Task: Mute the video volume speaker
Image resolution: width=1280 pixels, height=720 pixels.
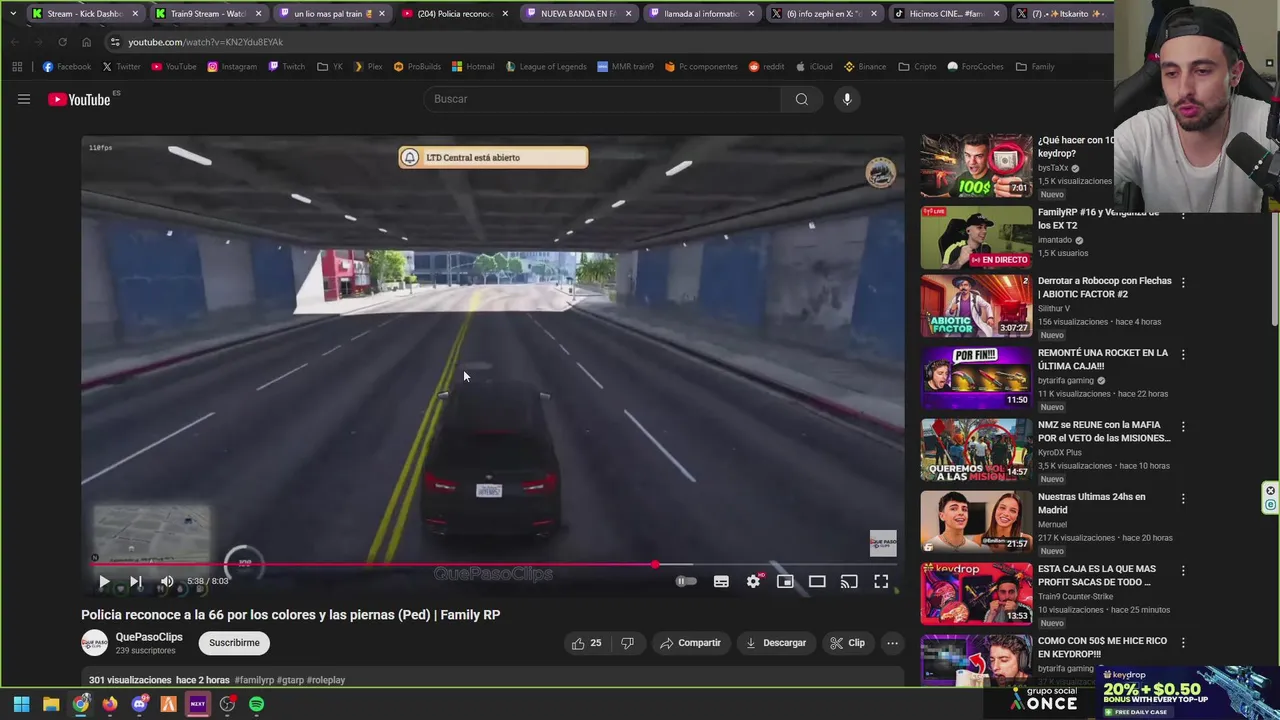Action: 167,581
